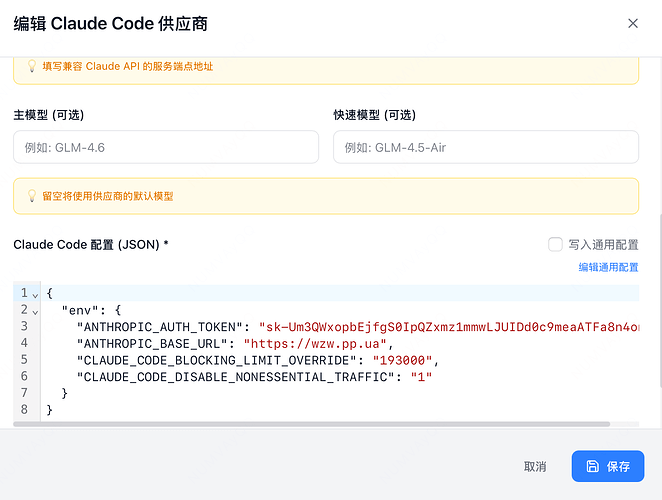Click CLAUDE_CODE_DISABLE_NONESSENTIAL_TRAFFIC key

pyautogui.click(x=236, y=377)
